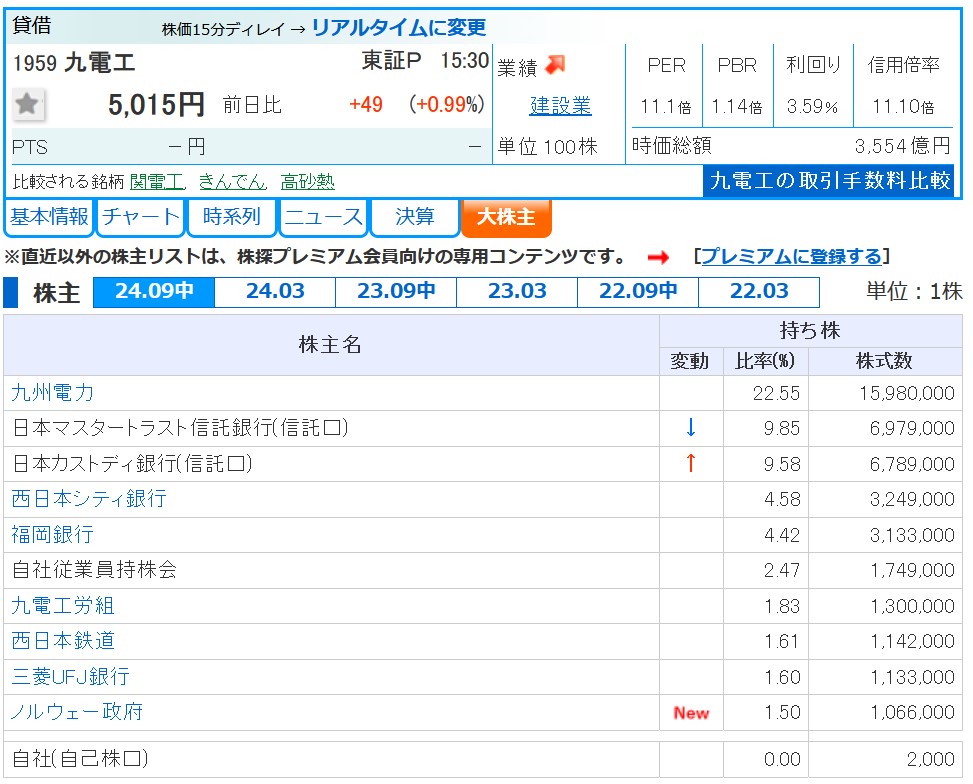Click the 自社(自己株口) row name
This screenshot has height=784, width=973.
click(x=81, y=759)
